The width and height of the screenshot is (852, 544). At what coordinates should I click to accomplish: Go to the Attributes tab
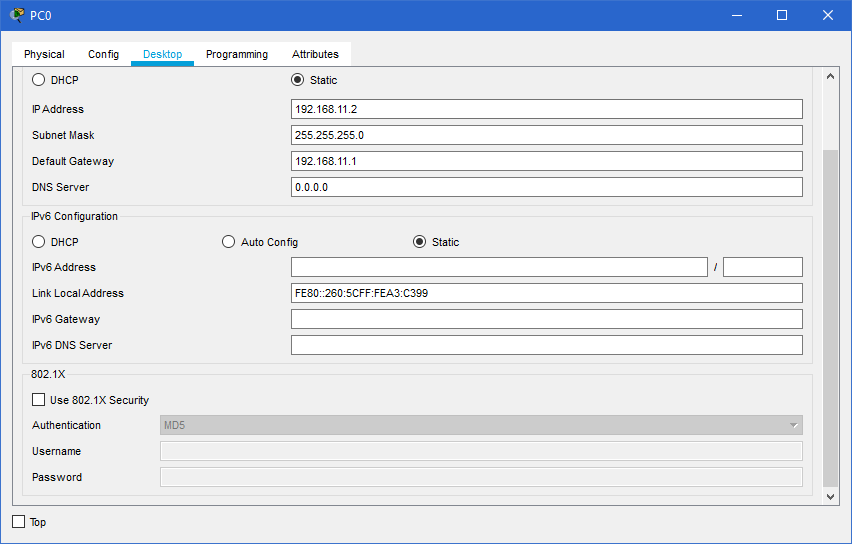tap(315, 54)
